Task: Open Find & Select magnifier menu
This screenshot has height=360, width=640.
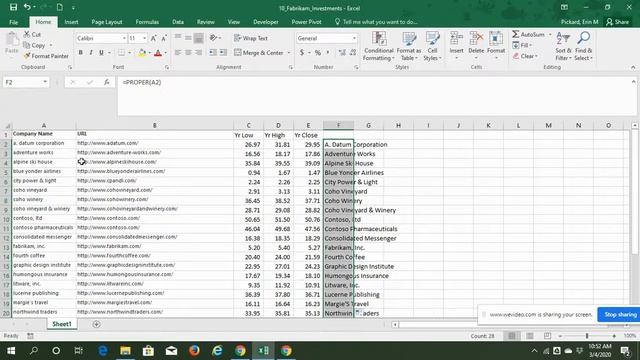Action: pyautogui.click(x=583, y=46)
